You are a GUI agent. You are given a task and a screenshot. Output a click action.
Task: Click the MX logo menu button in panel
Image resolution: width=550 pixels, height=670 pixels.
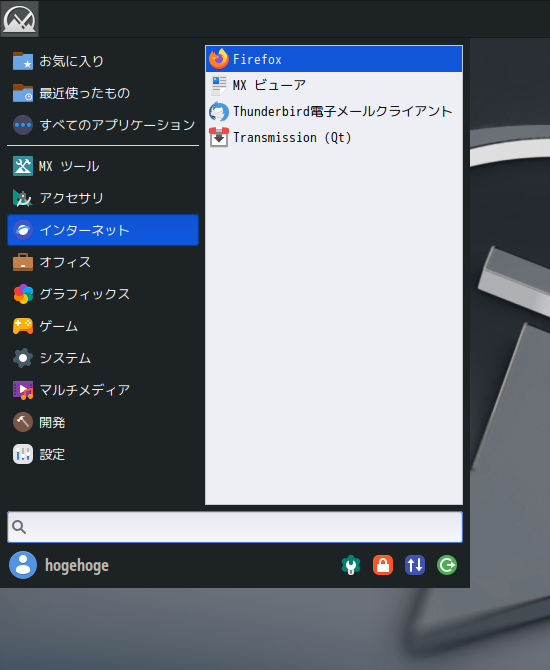[x=19, y=19]
